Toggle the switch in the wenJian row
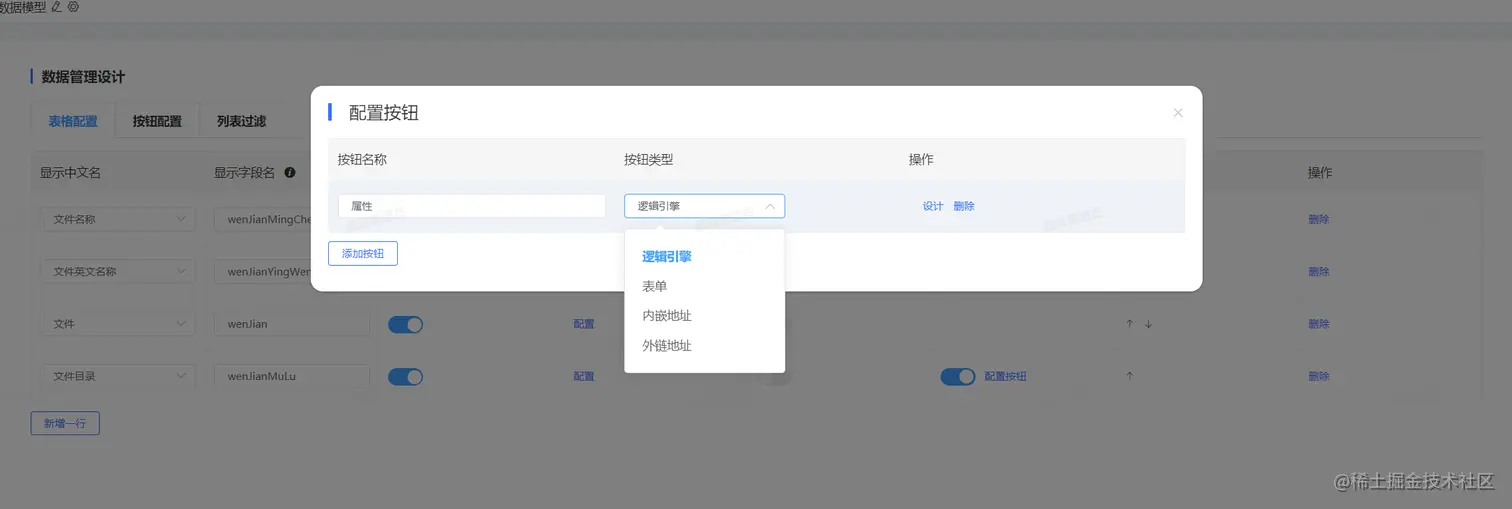Image resolution: width=1512 pixels, height=509 pixels. [406, 324]
